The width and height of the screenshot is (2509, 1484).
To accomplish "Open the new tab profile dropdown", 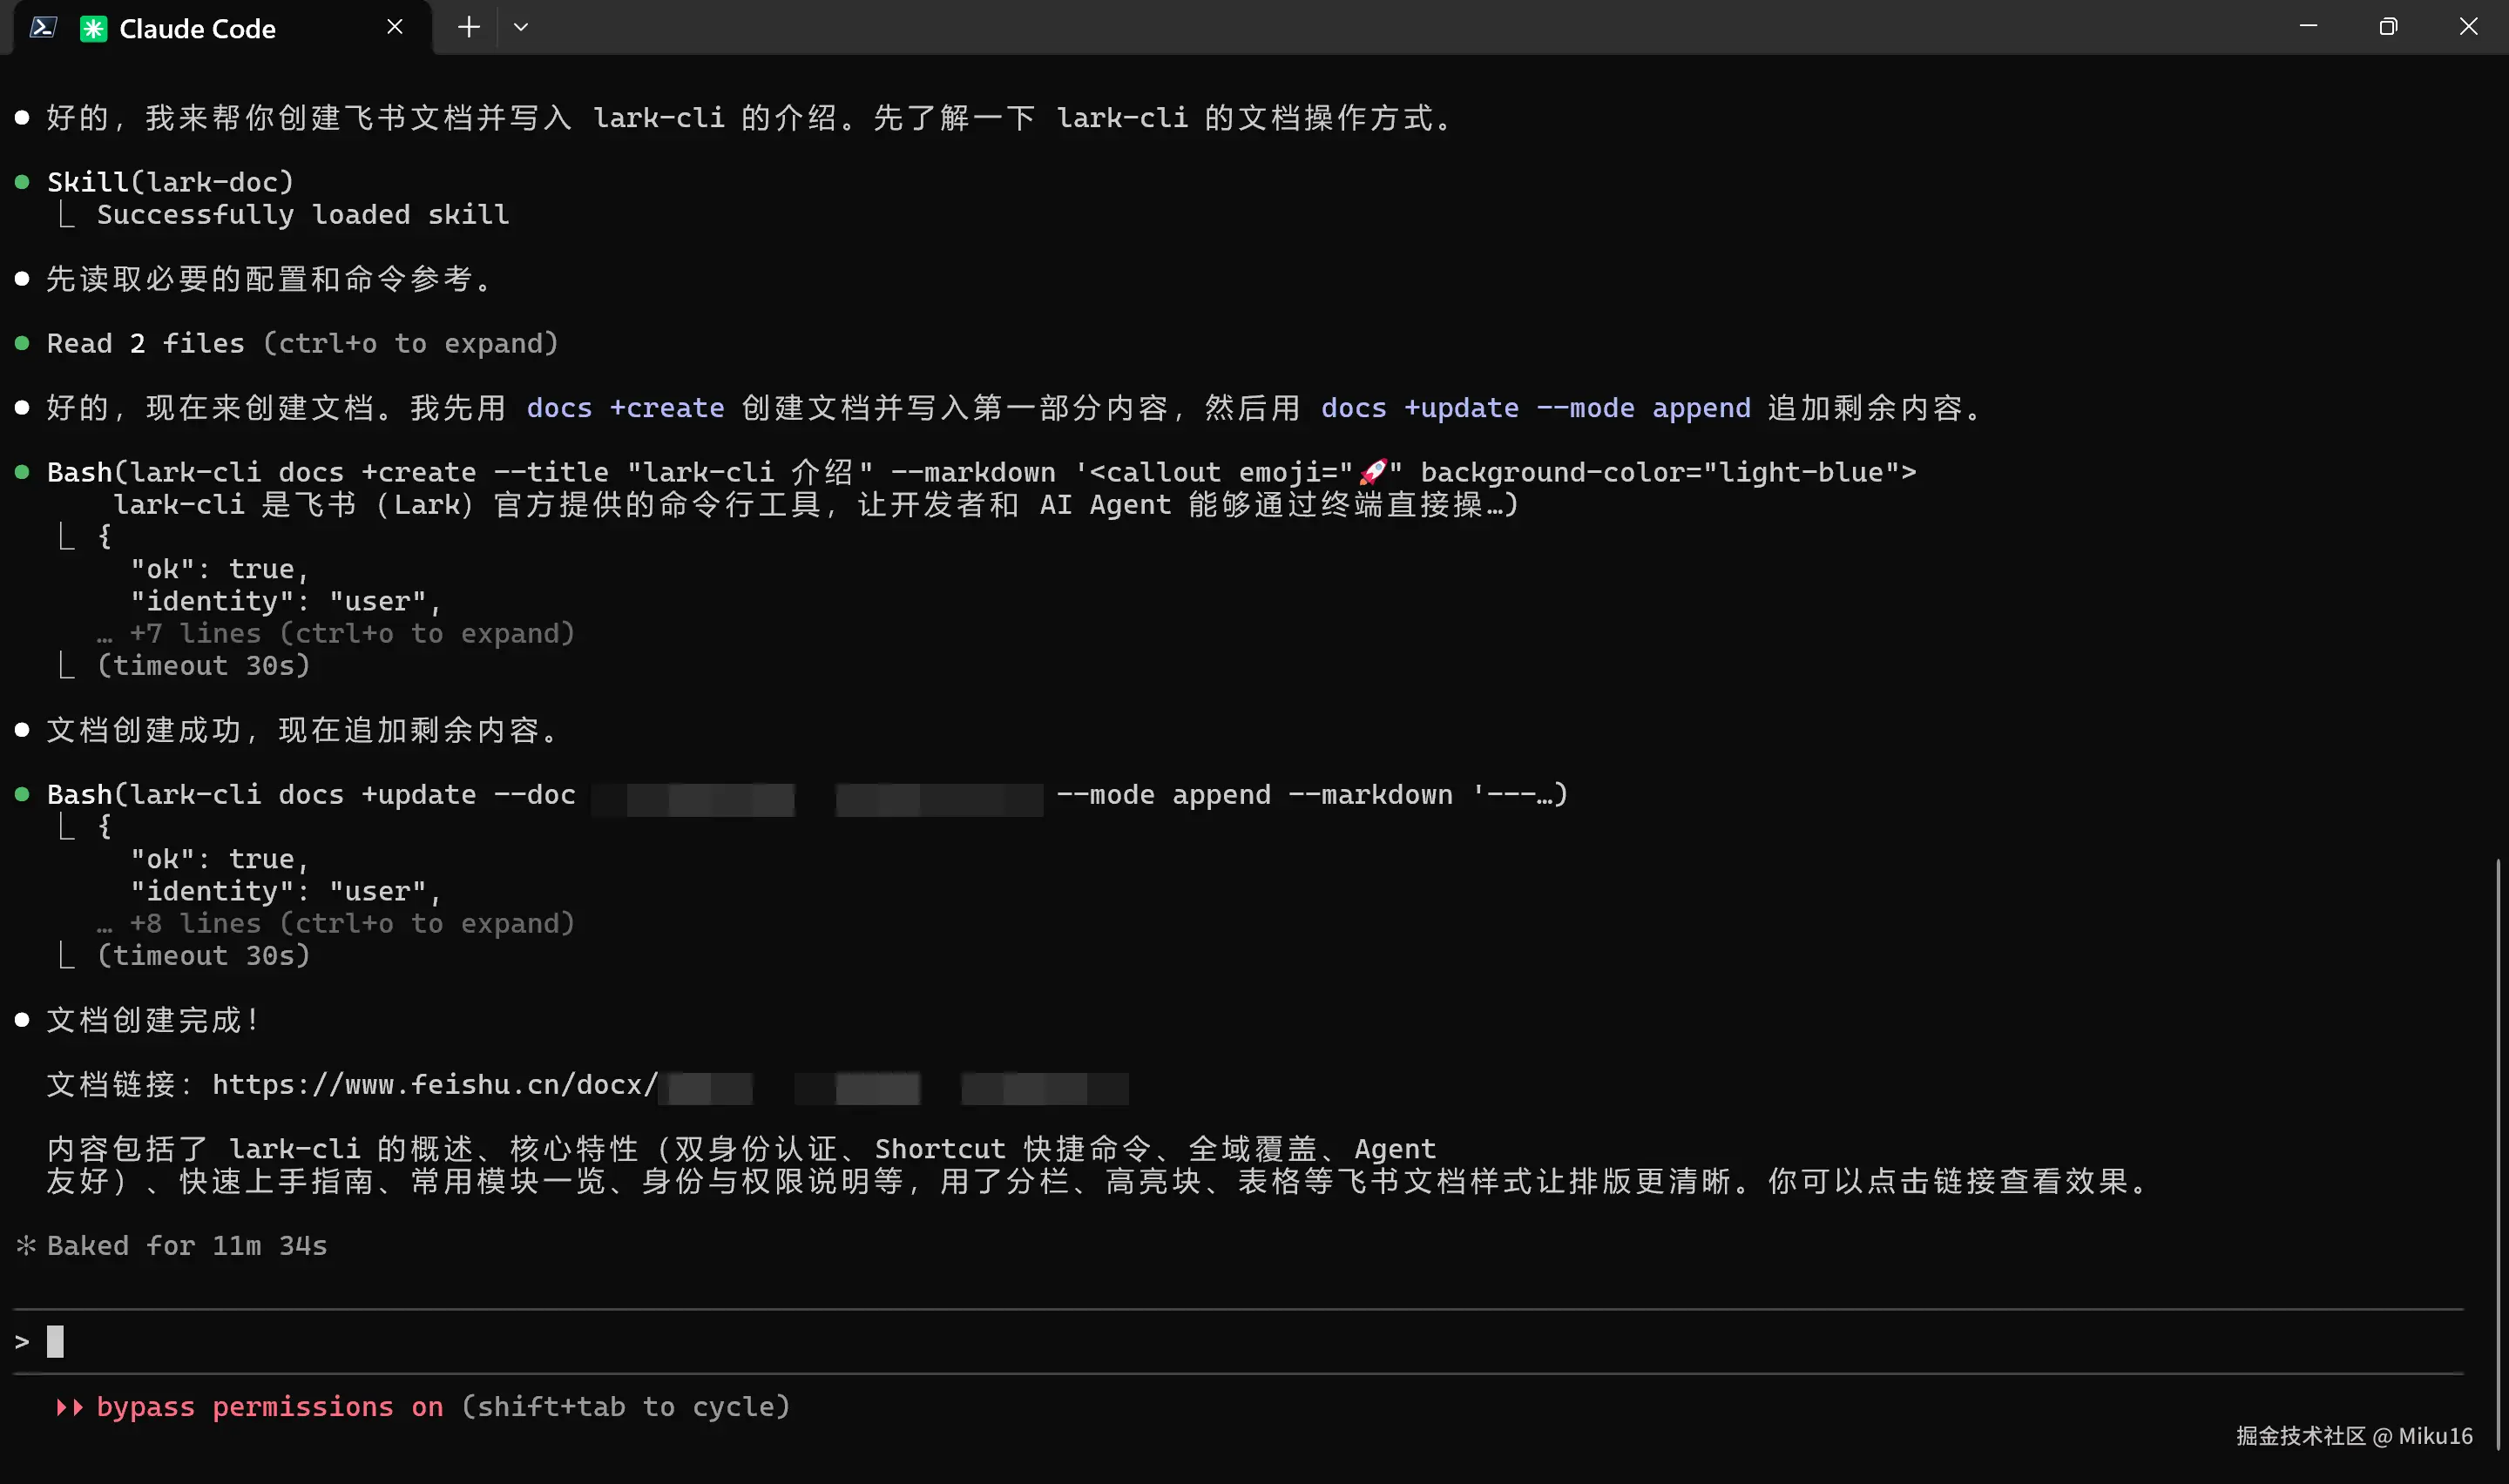I will coord(520,27).
